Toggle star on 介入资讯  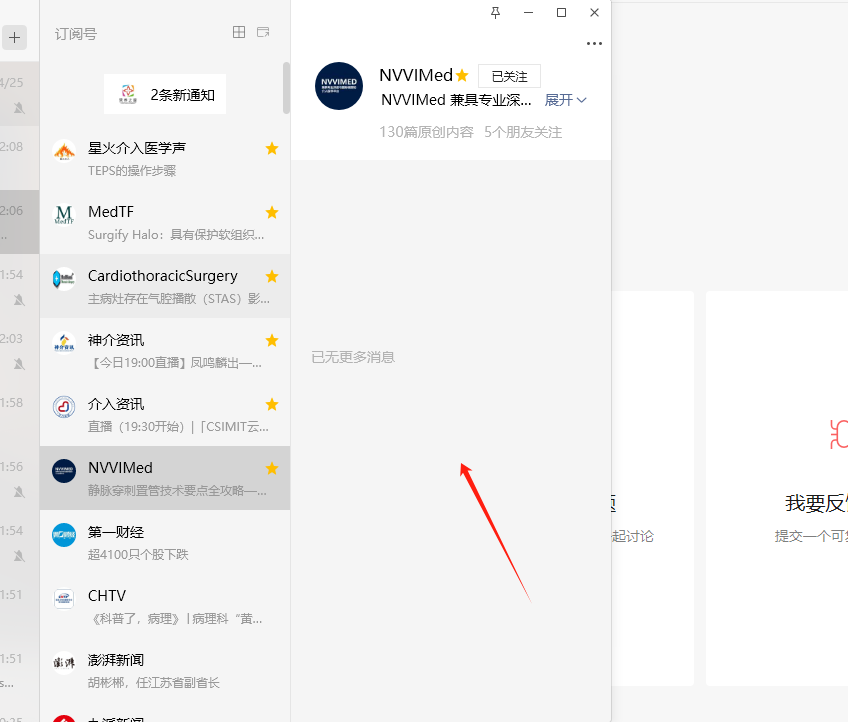(272, 405)
